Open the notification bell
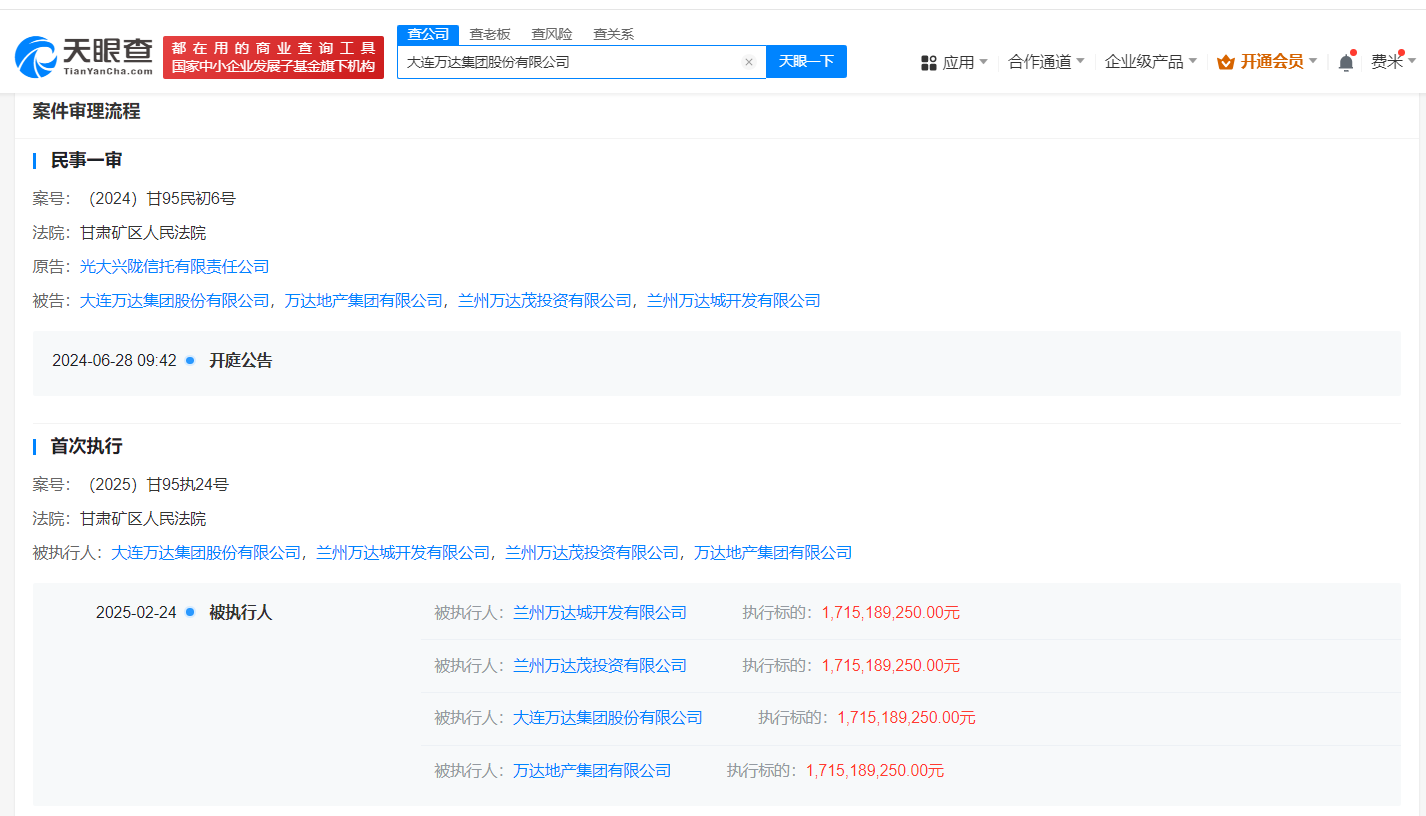 point(1346,62)
